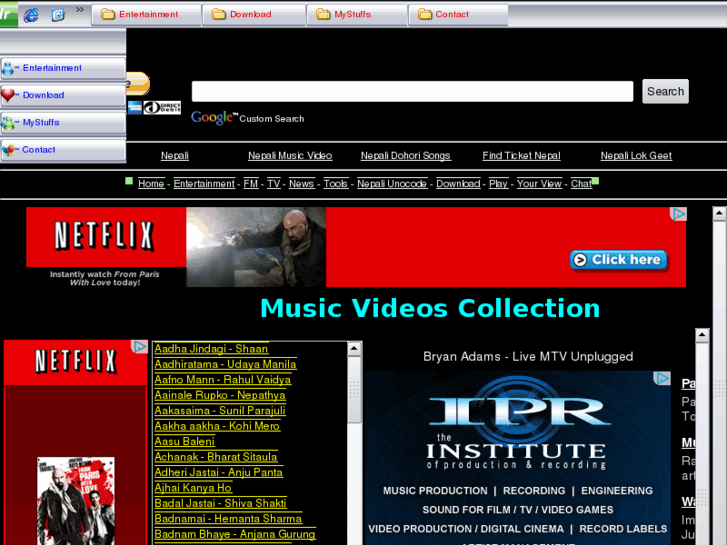This screenshot has width=727, height=545.
Task: Open Play in the navigation bar
Action: pos(498,184)
